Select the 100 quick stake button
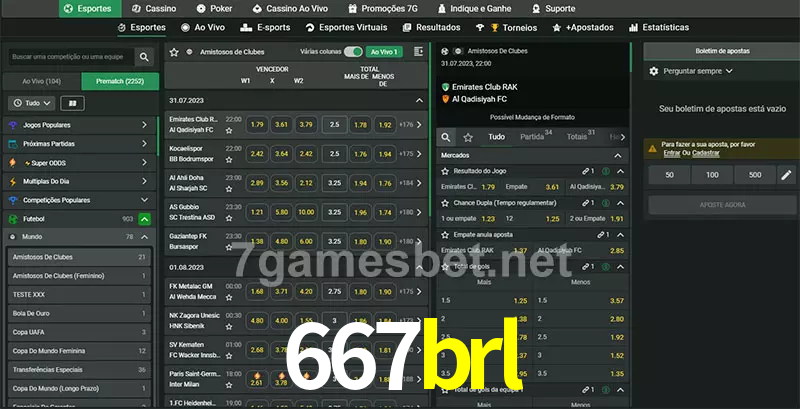This screenshot has height=409, width=800. (712, 175)
